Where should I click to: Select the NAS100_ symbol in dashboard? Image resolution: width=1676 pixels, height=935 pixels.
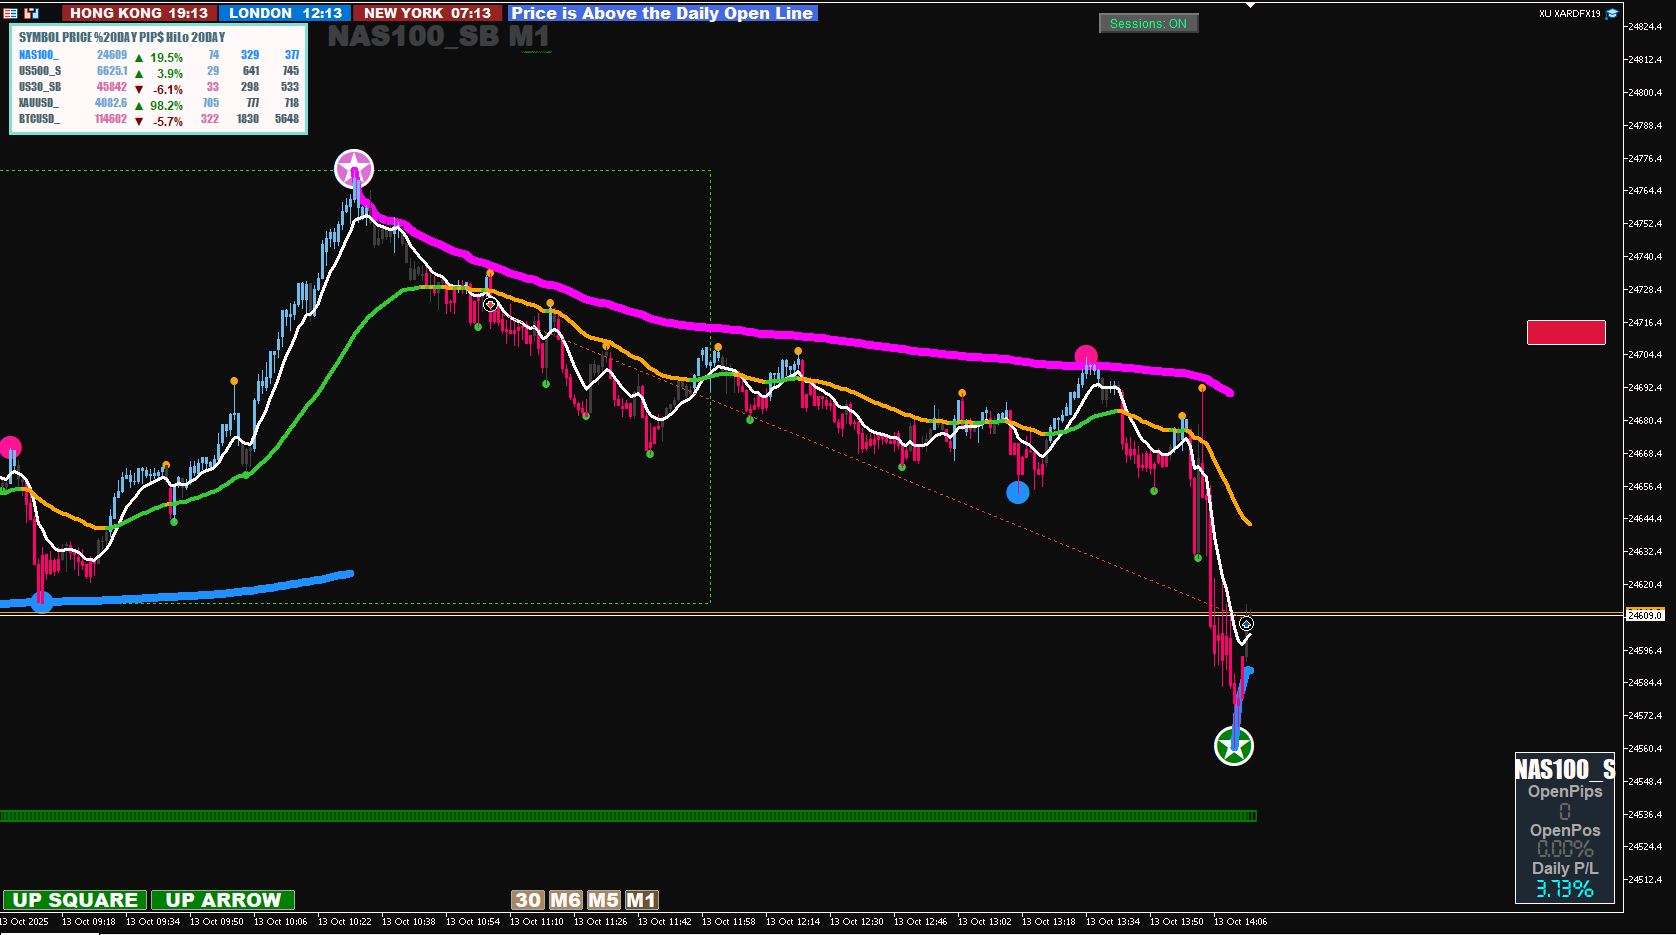39,55
